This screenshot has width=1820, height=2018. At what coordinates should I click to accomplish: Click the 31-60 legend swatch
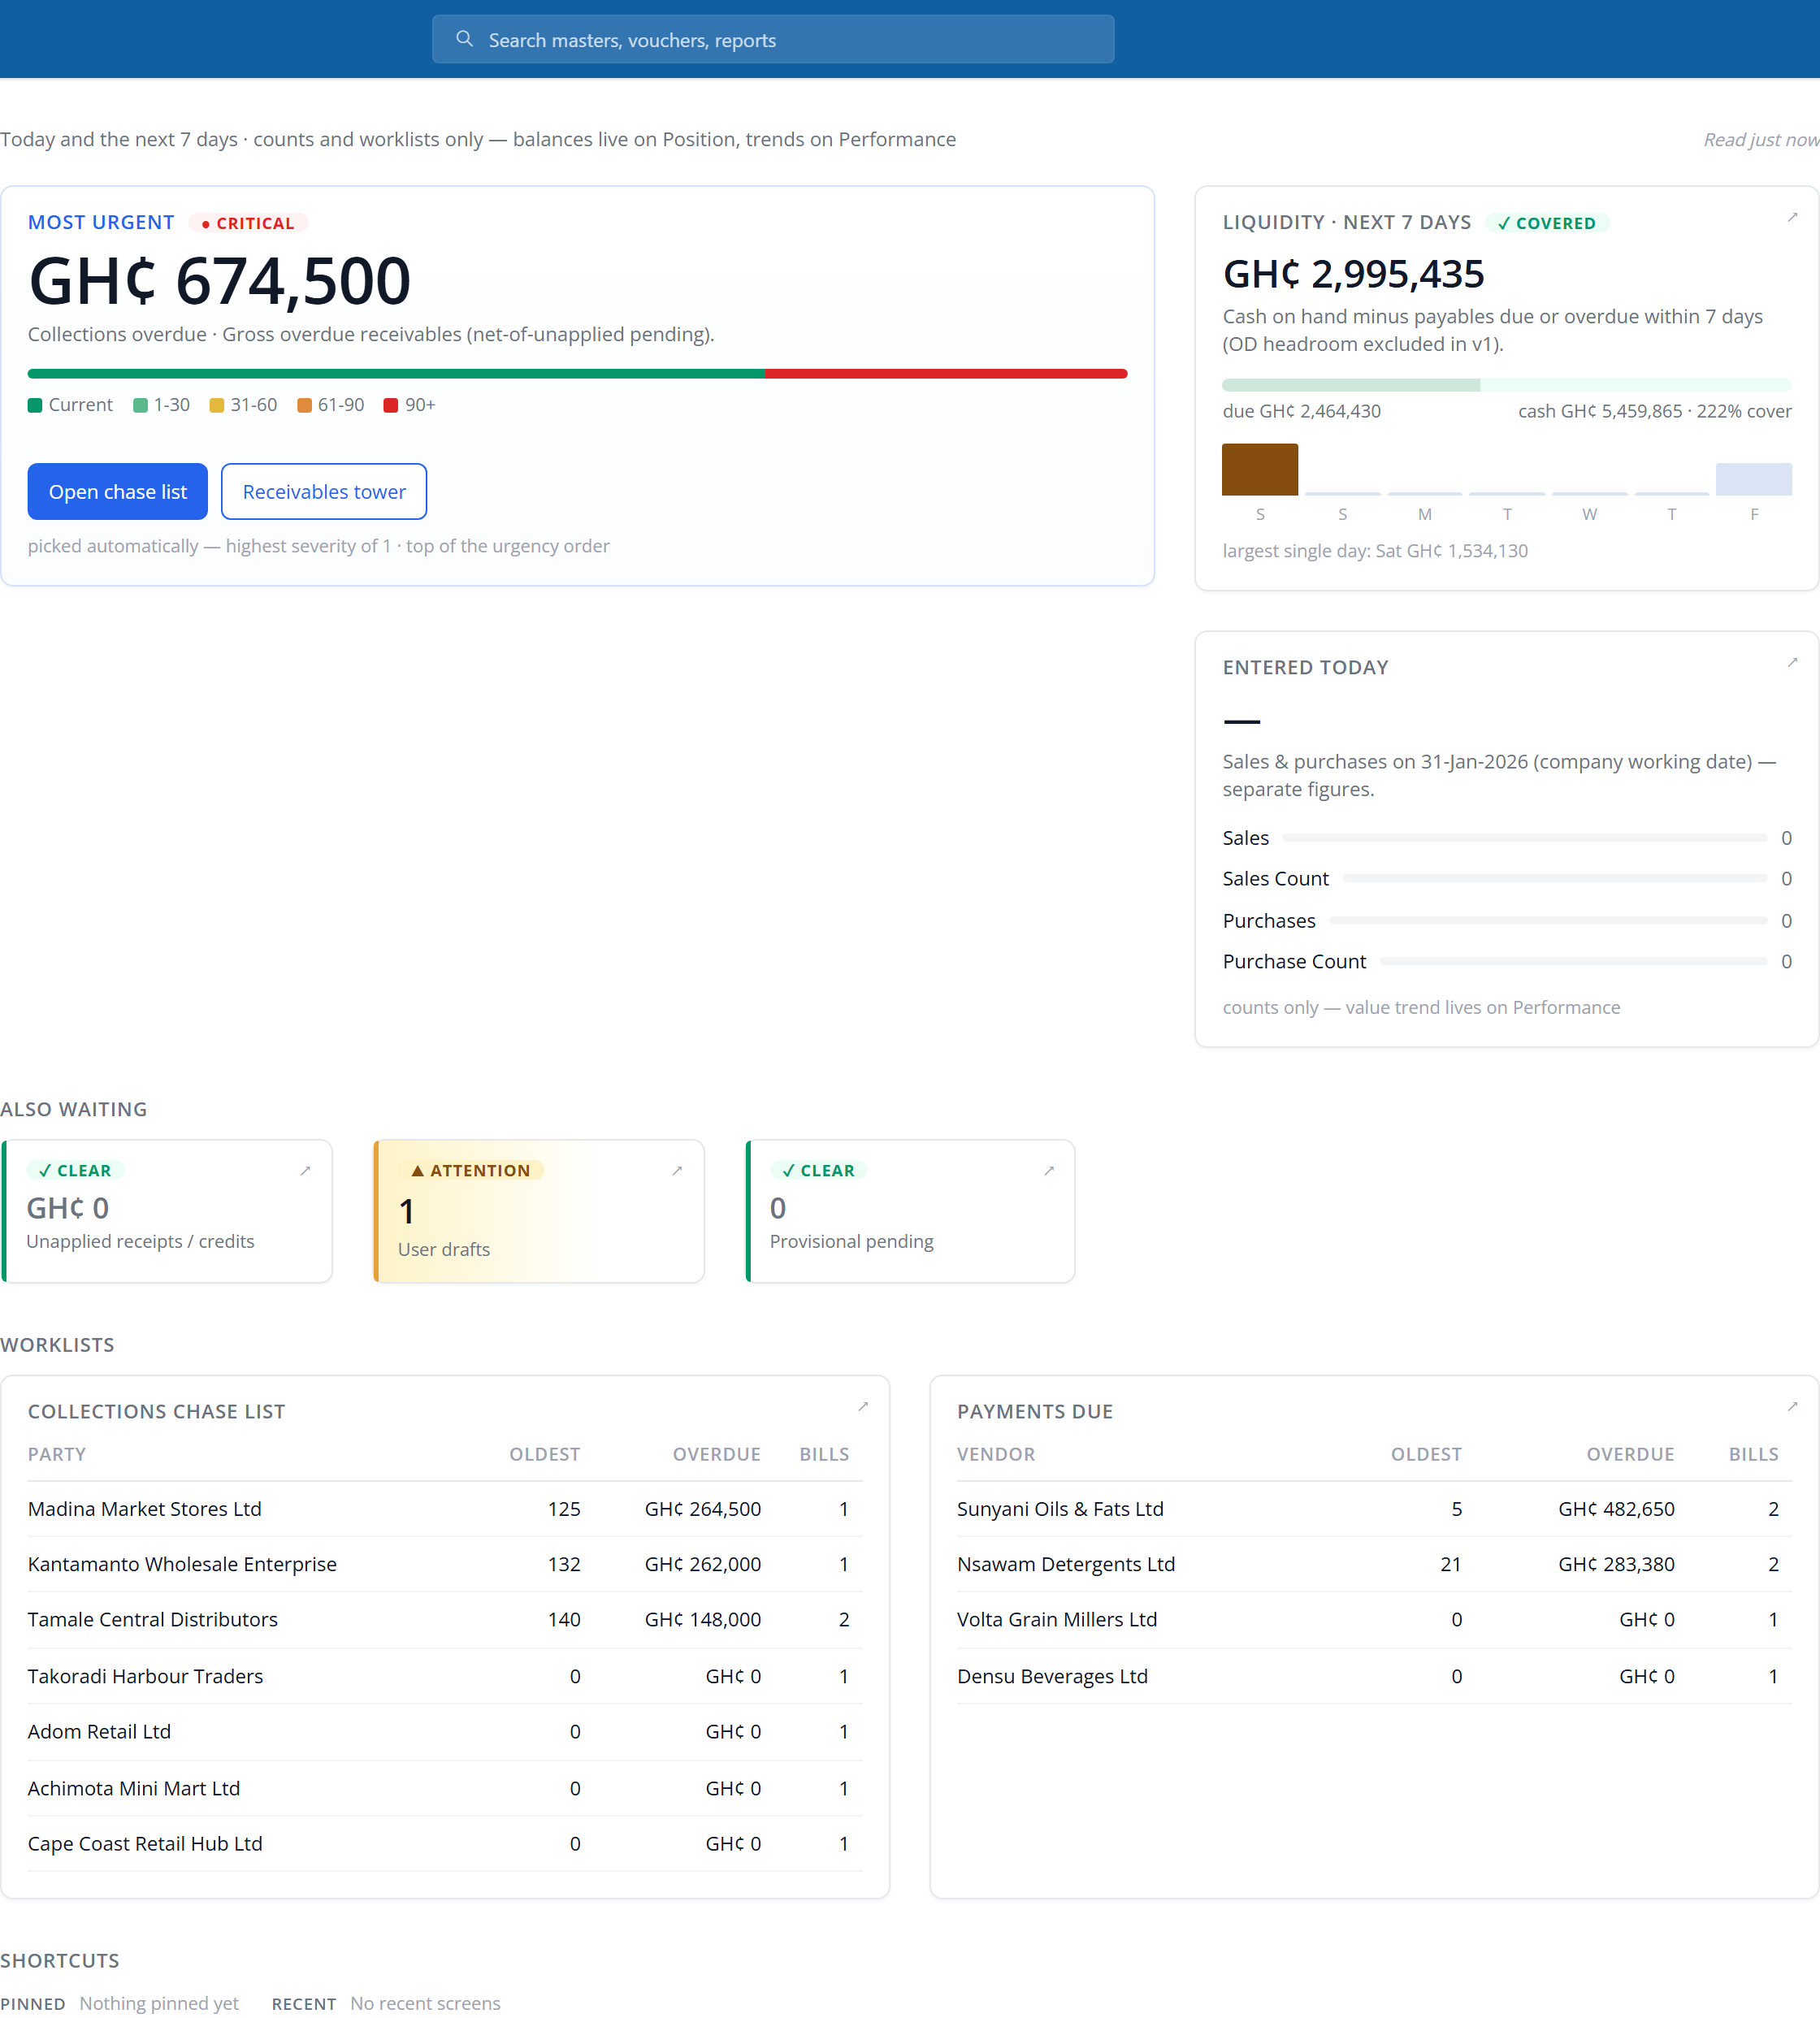(x=217, y=405)
